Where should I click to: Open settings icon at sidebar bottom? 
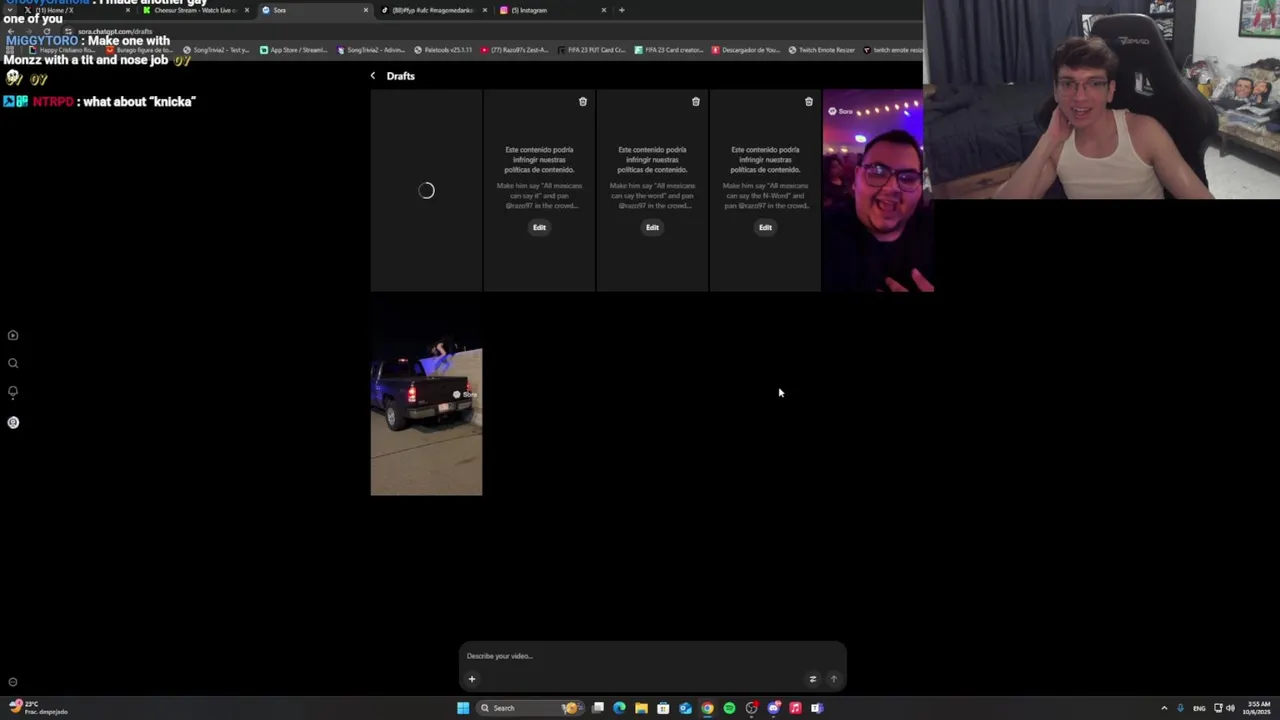(x=13, y=682)
